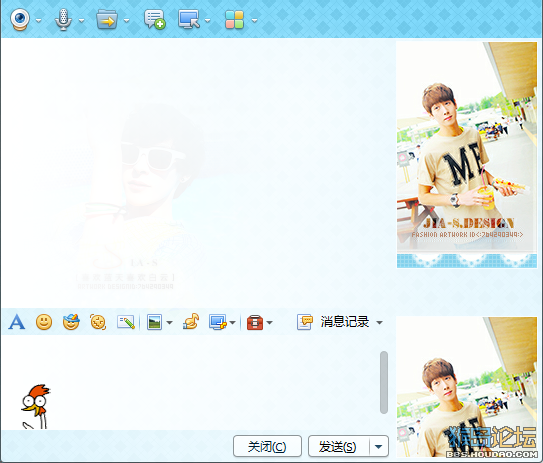Open message history icon next to 消息记录
This screenshot has height=463, width=543.
305,322
